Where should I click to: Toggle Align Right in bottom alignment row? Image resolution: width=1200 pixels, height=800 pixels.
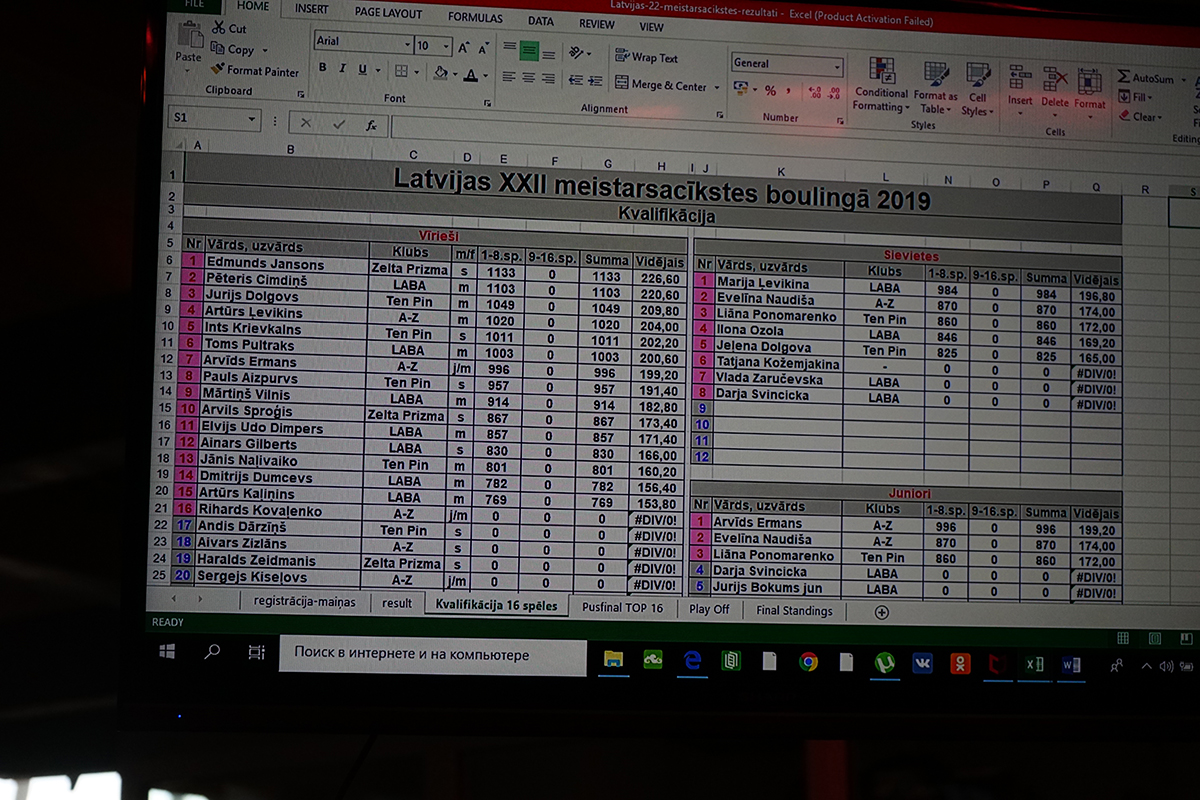(548, 78)
